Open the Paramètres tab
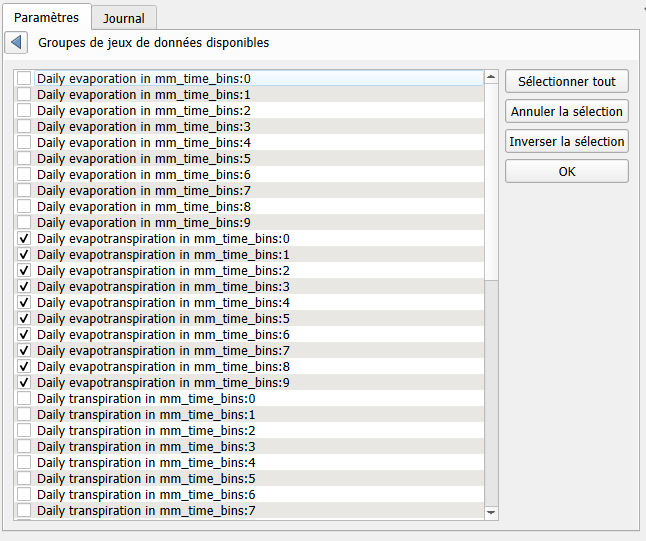The image size is (646, 541). pos(46,17)
